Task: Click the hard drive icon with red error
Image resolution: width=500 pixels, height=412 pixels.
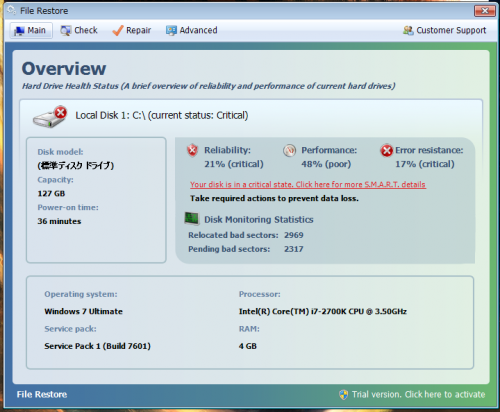Action: pos(50,117)
